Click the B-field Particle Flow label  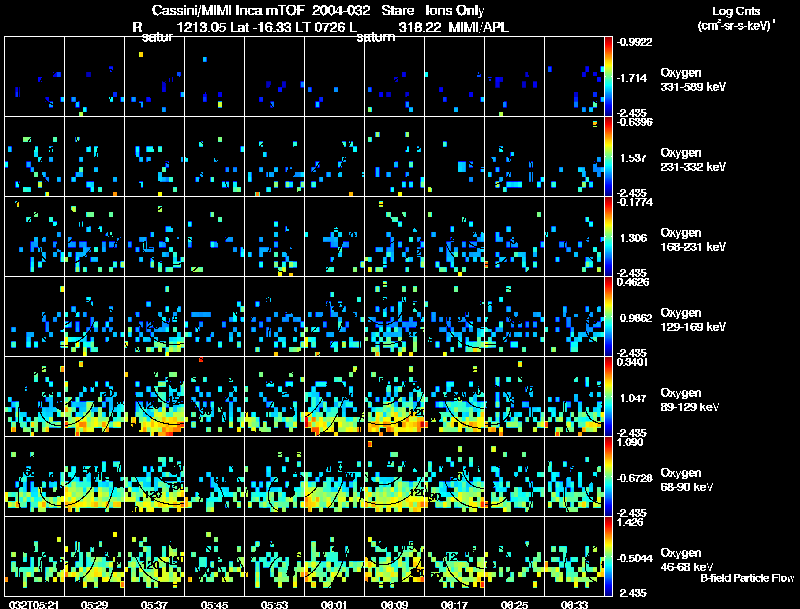coord(747,578)
